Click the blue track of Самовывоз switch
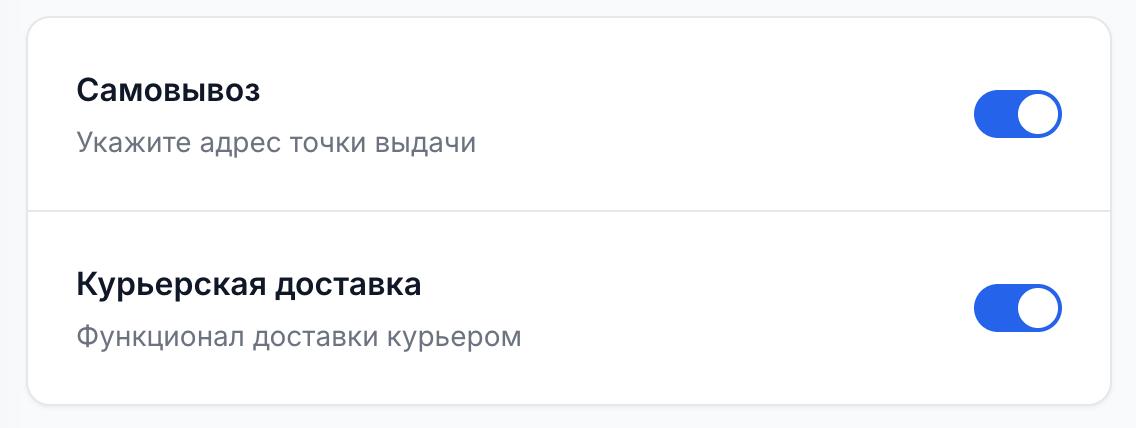The height and width of the screenshot is (428, 1136). 994,115
